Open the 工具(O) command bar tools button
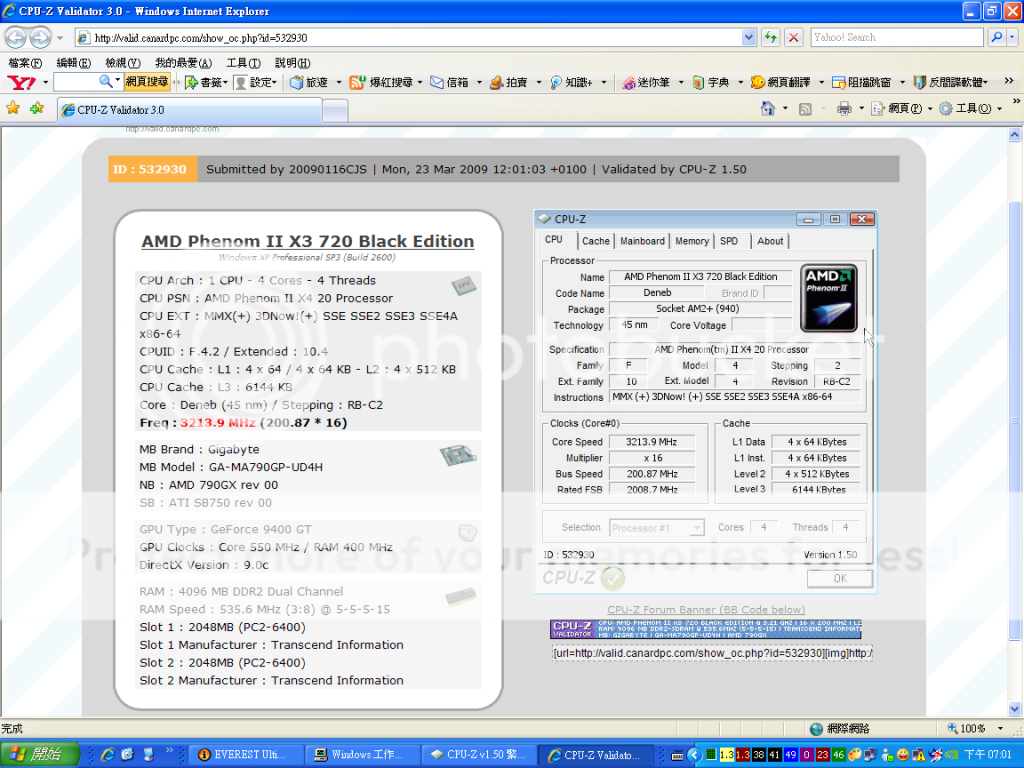 (971, 108)
